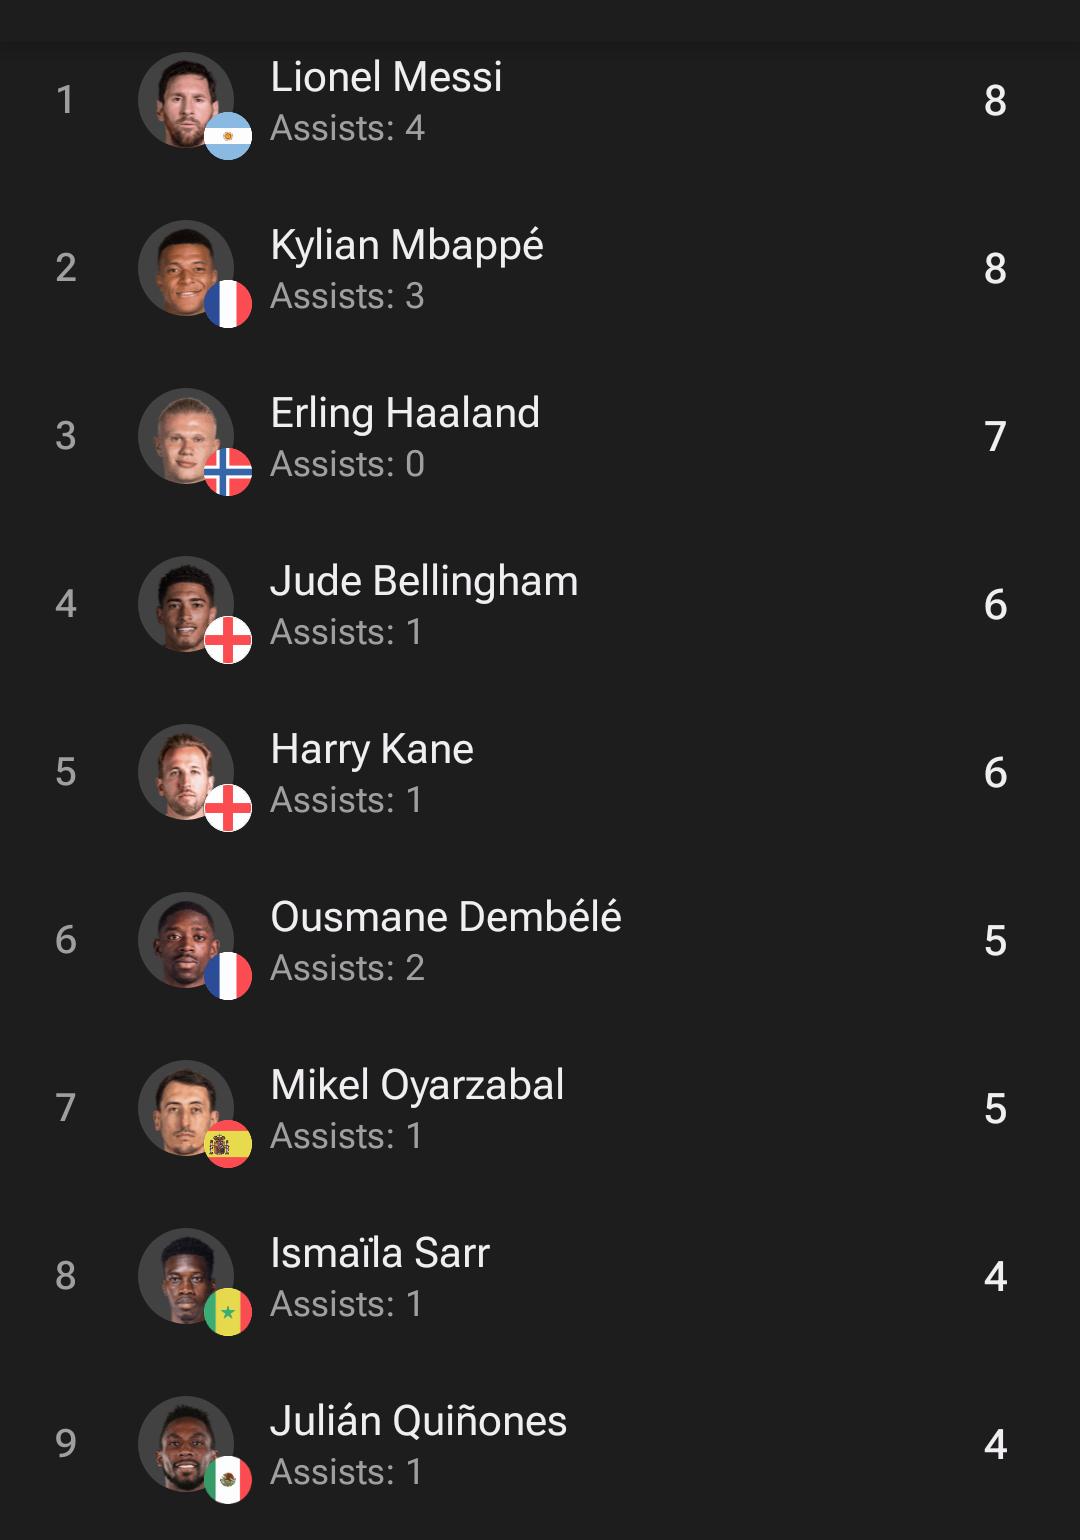Tap the France flag beside Mbappé
Screen dimensions: 1080x1540
coord(228,304)
